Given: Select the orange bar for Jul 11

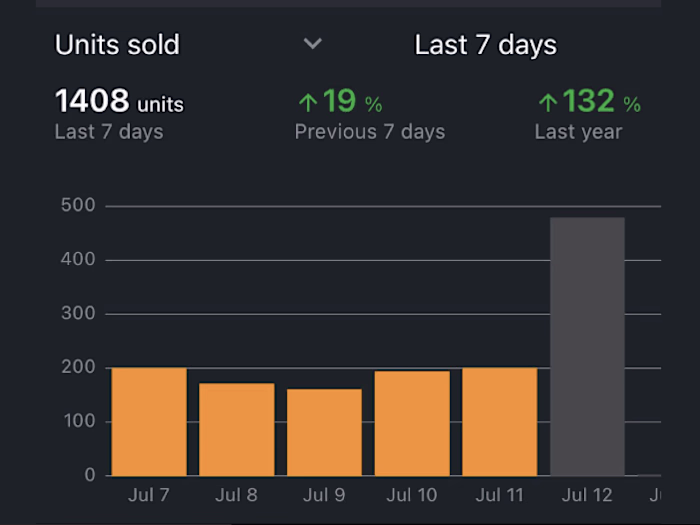Looking at the screenshot, I should (499, 421).
